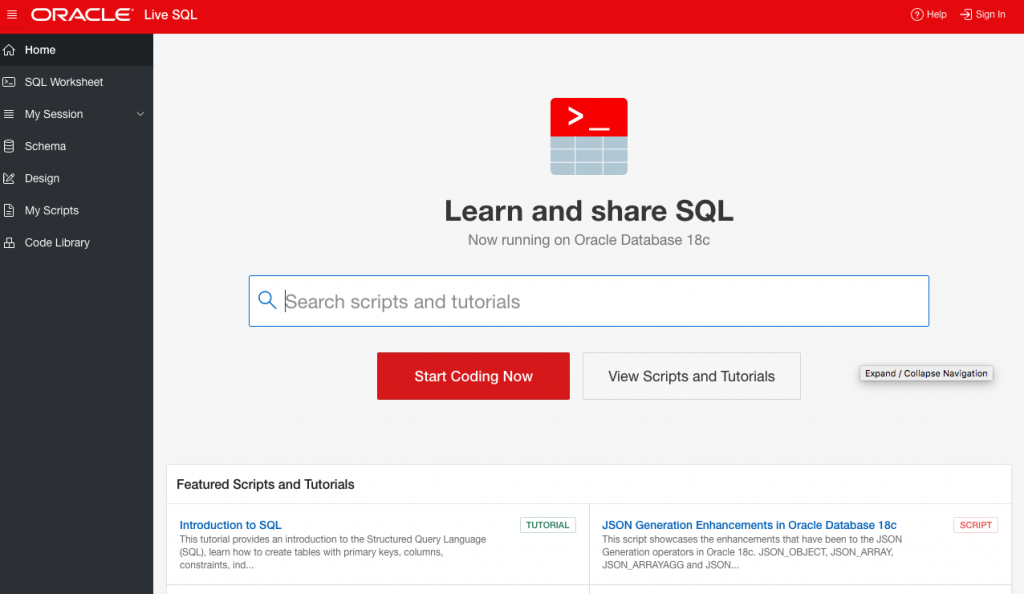
Task: Open My Session in the sidebar
Action: click(x=54, y=114)
